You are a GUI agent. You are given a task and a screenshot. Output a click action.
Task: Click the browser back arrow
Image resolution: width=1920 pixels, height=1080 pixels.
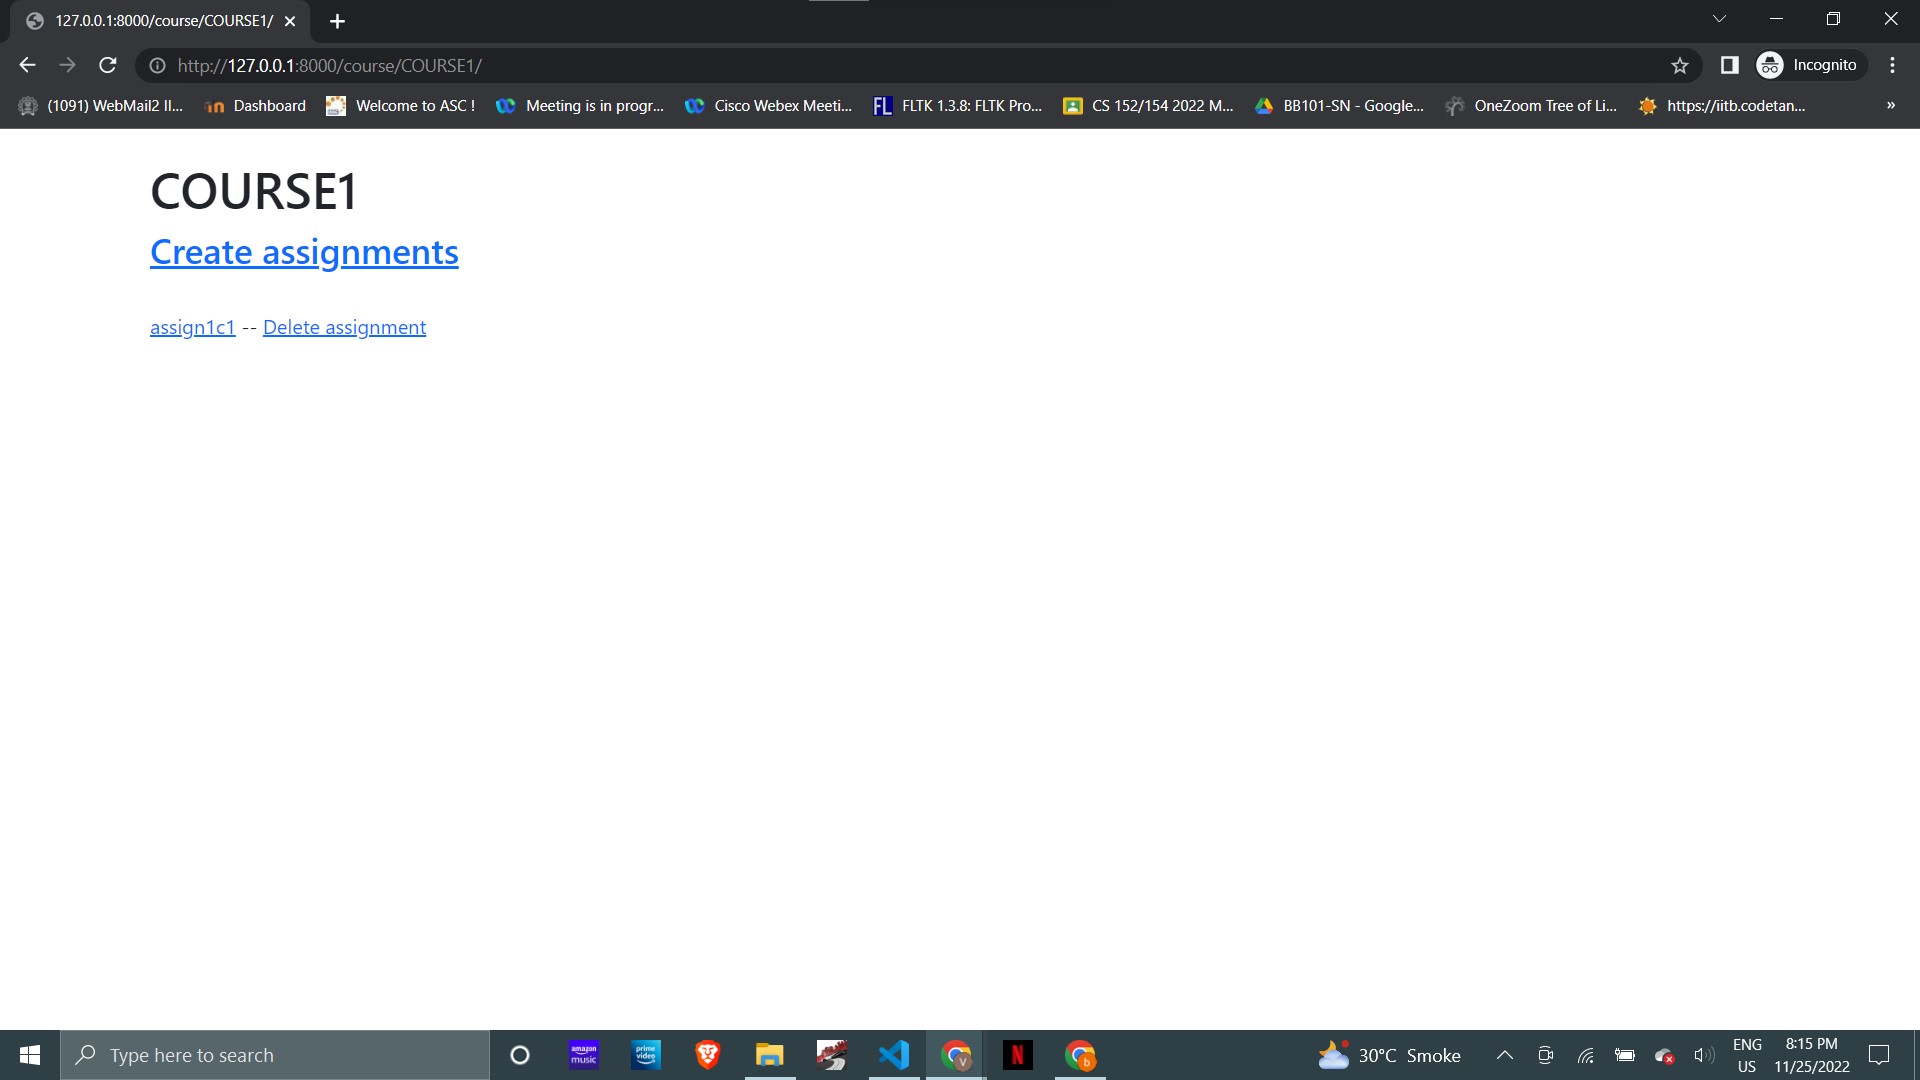(26, 65)
